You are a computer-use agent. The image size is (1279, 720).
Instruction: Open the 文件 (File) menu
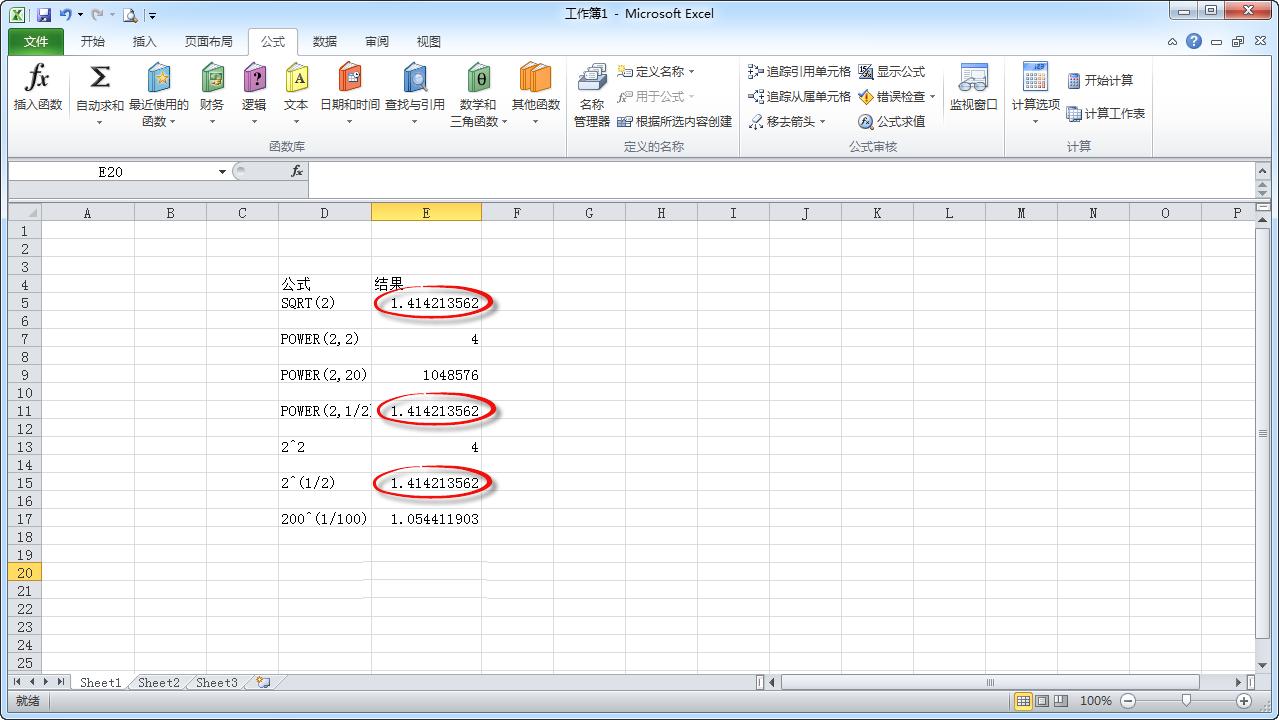pyautogui.click(x=34, y=41)
